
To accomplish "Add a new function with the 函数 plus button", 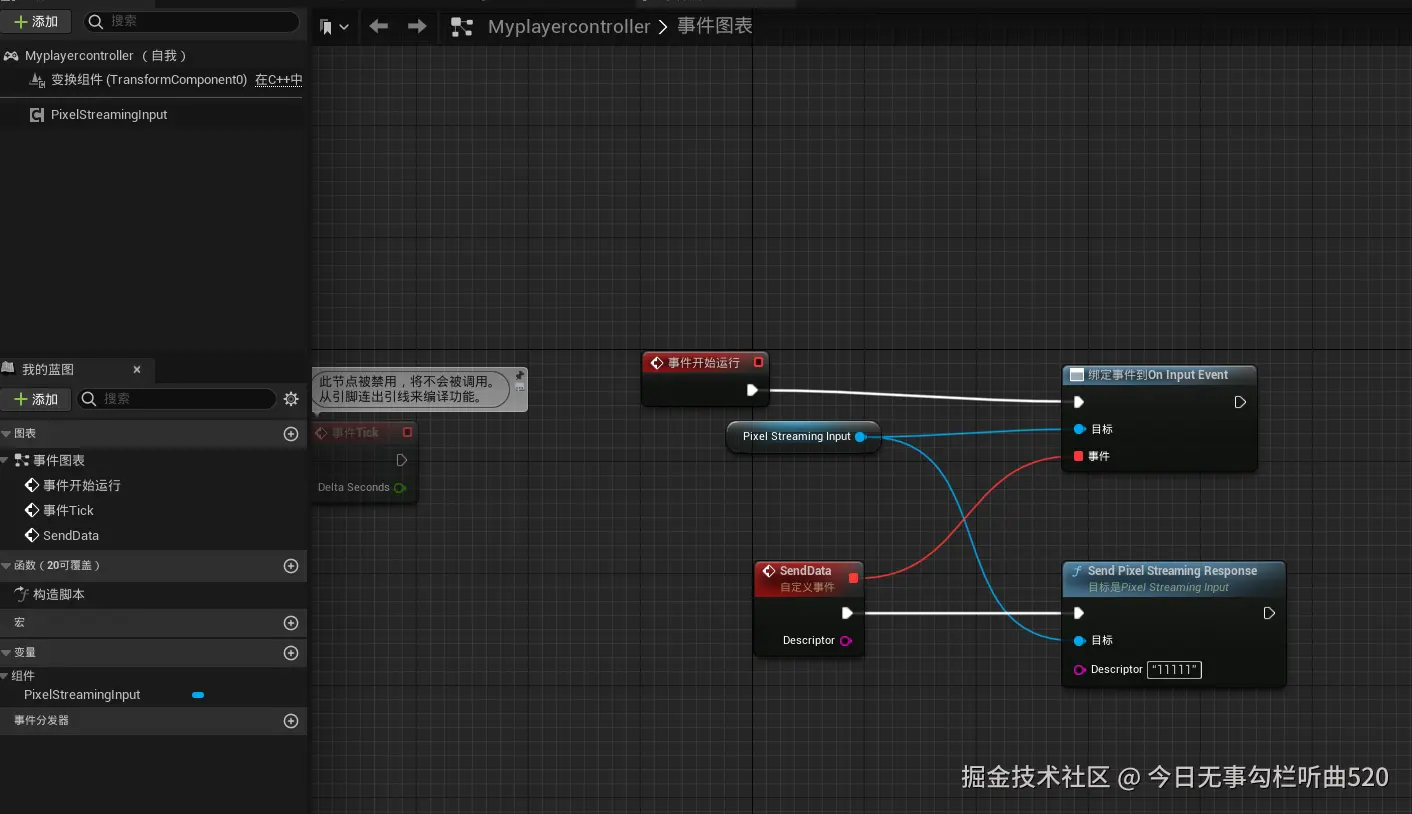I will click(x=291, y=566).
